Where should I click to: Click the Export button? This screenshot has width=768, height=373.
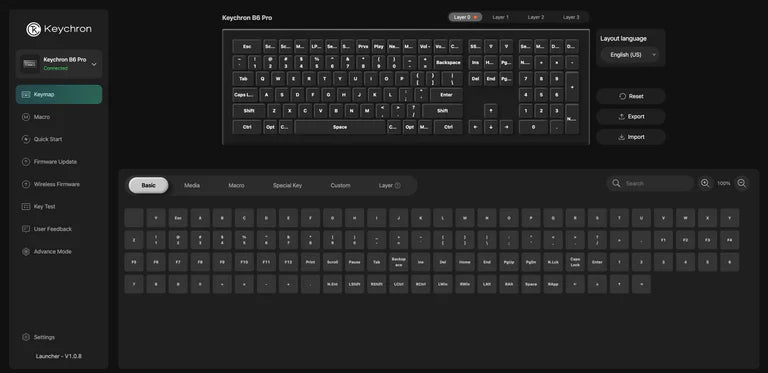pyautogui.click(x=631, y=117)
